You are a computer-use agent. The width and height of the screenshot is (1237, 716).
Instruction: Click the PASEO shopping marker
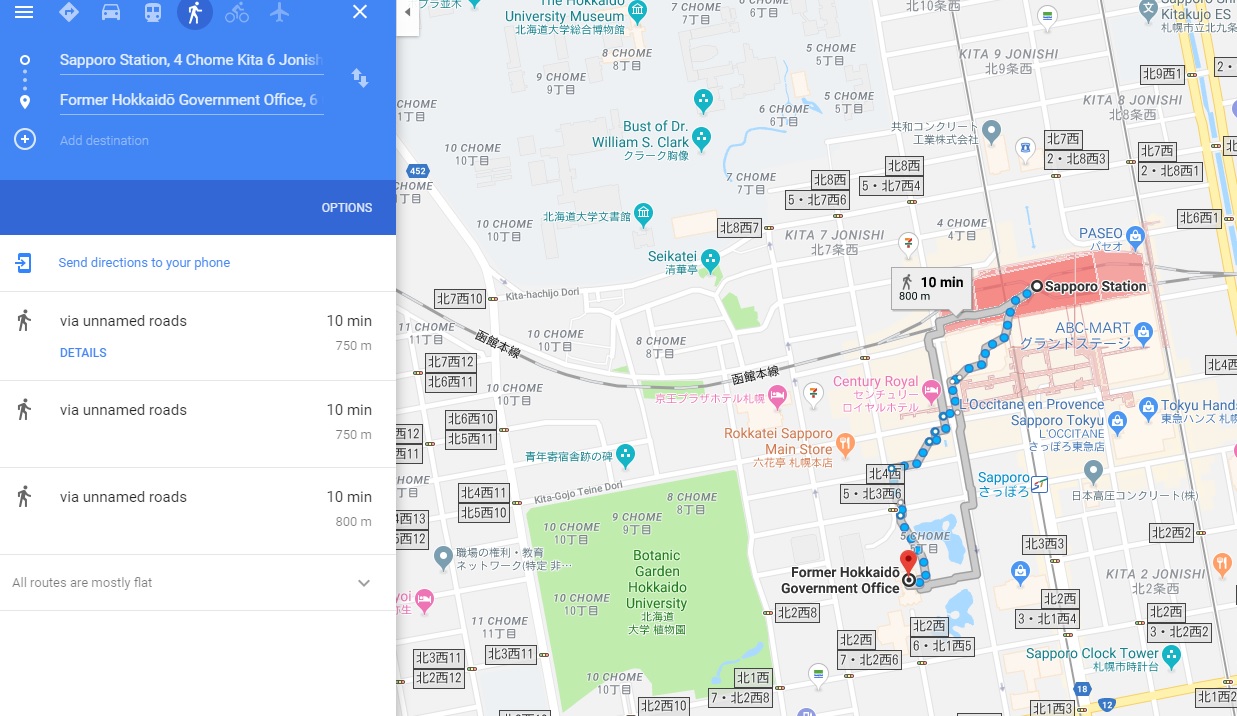coord(1134,238)
